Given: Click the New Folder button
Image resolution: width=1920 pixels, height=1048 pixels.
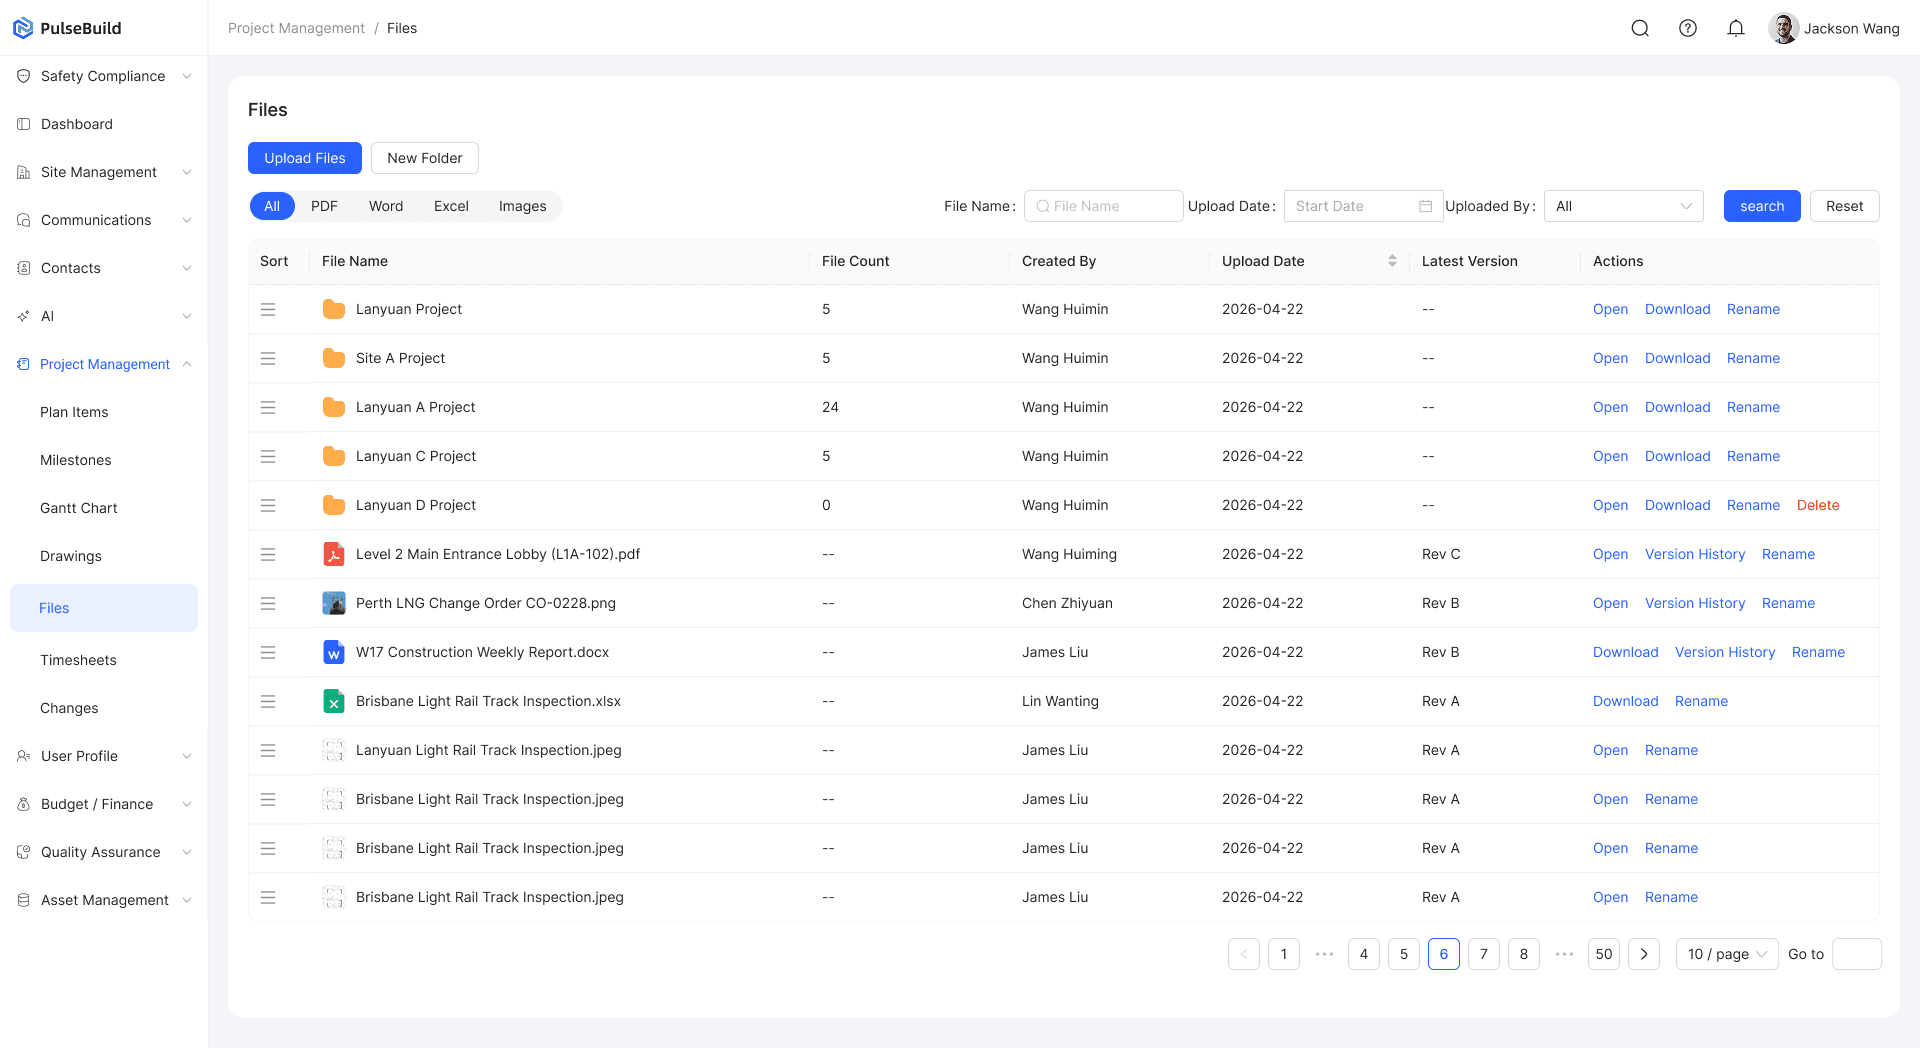Looking at the screenshot, I should [x=425, y=158].
